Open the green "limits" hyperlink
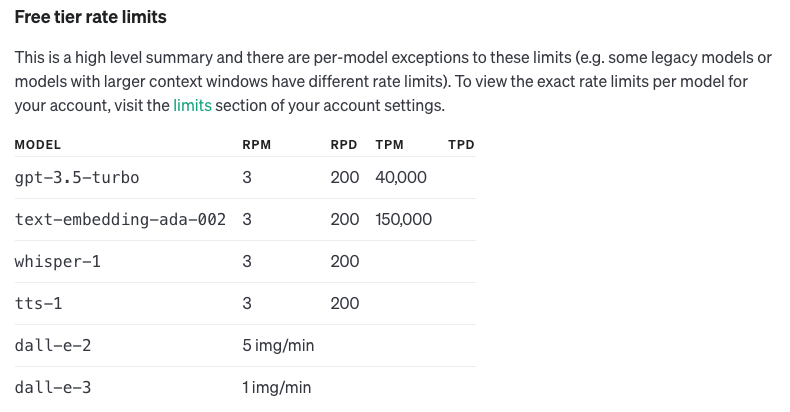790x412 pixels. click(192, 104)
